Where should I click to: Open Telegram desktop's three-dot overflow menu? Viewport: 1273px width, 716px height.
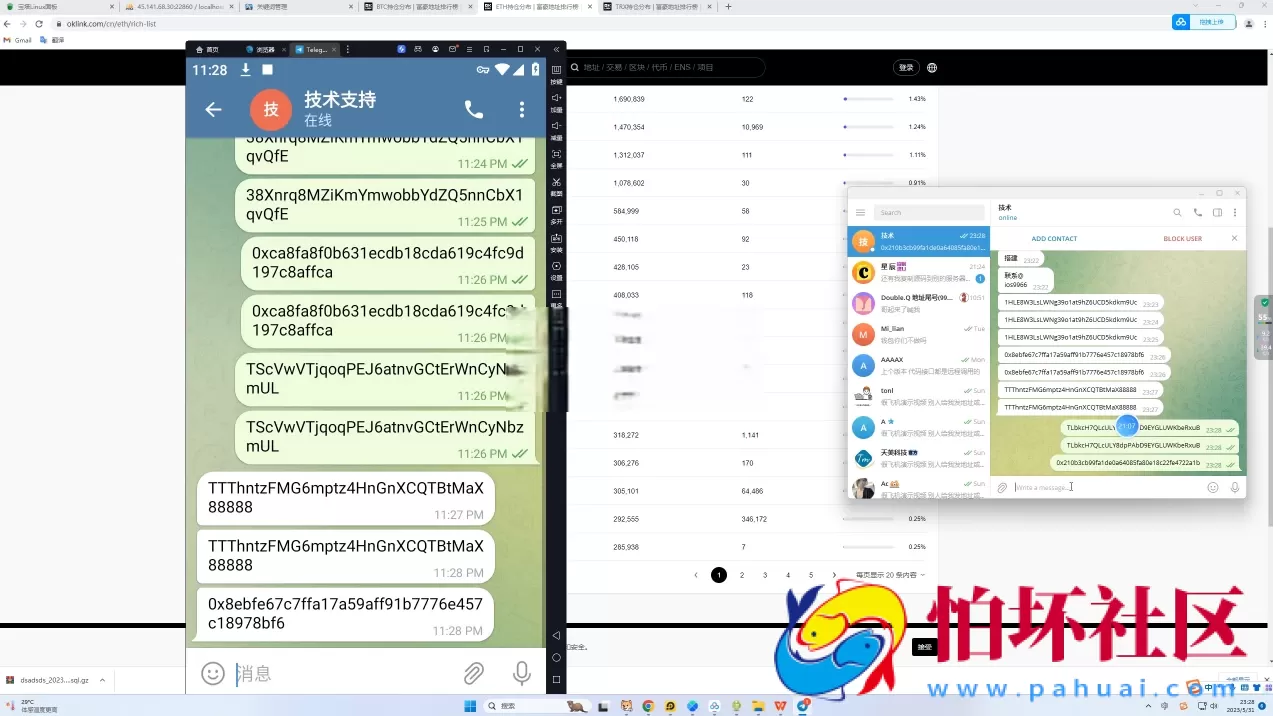1236,212
